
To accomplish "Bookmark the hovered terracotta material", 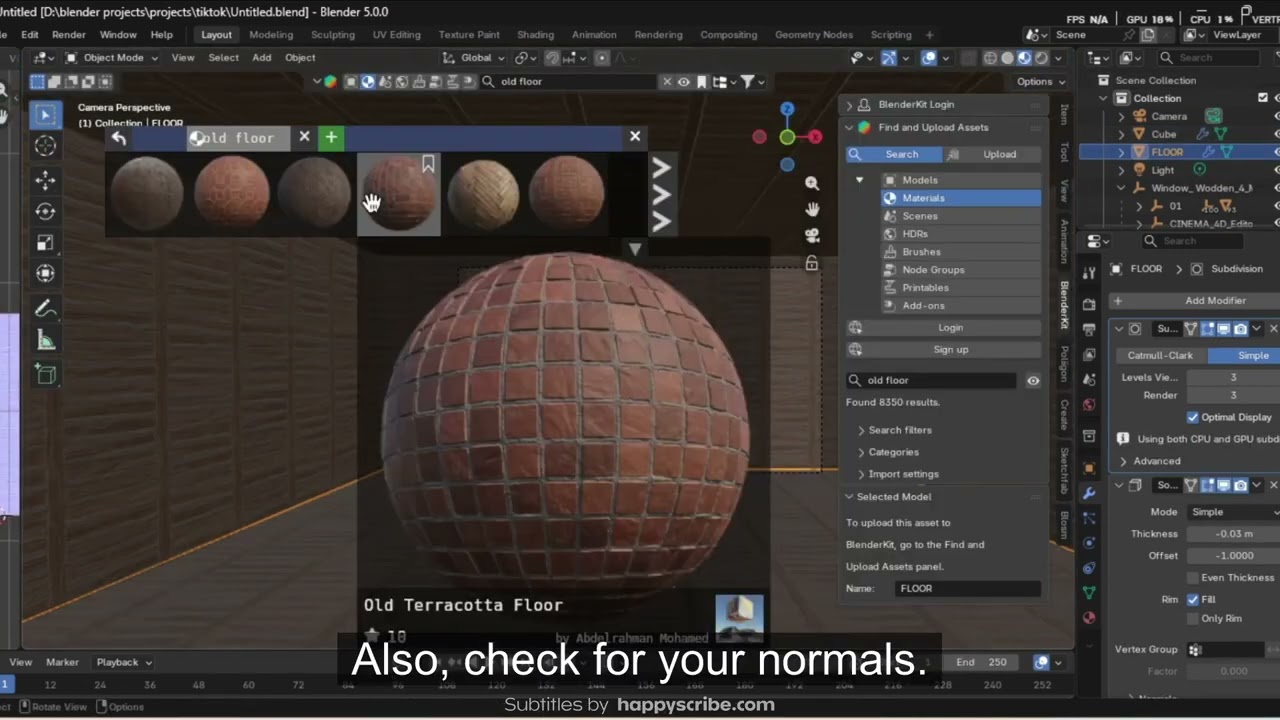I will click(428, 164).
